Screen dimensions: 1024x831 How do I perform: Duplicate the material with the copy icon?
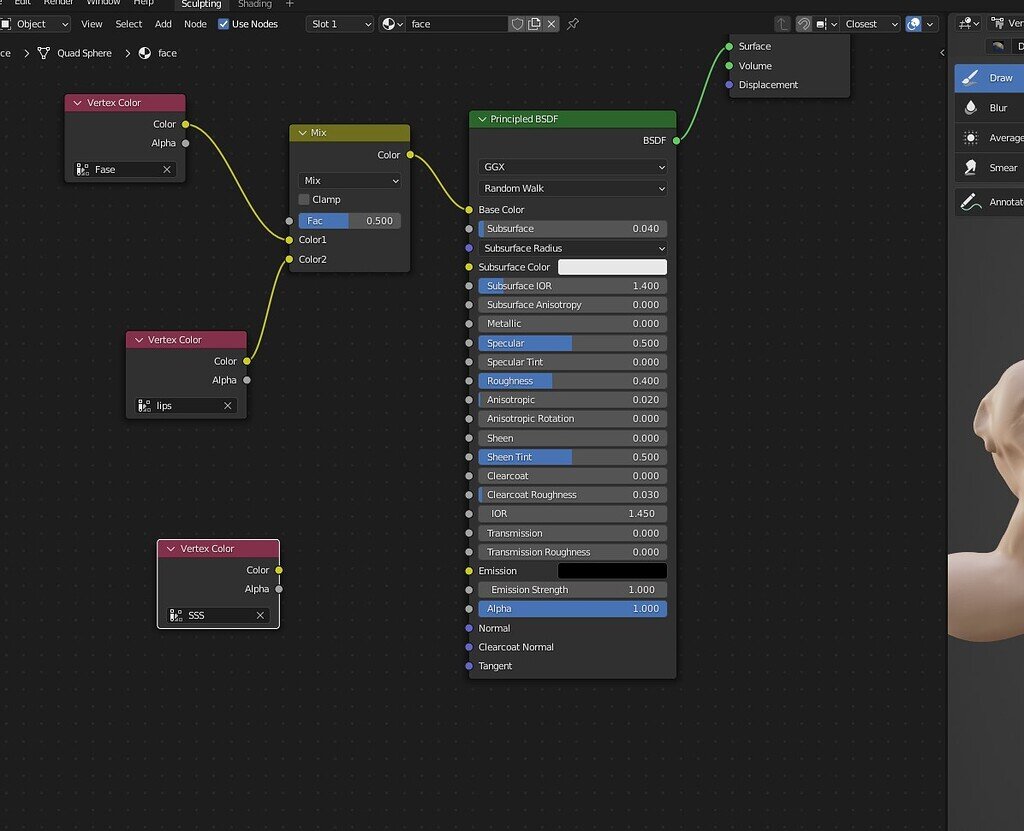coord(536,23)
